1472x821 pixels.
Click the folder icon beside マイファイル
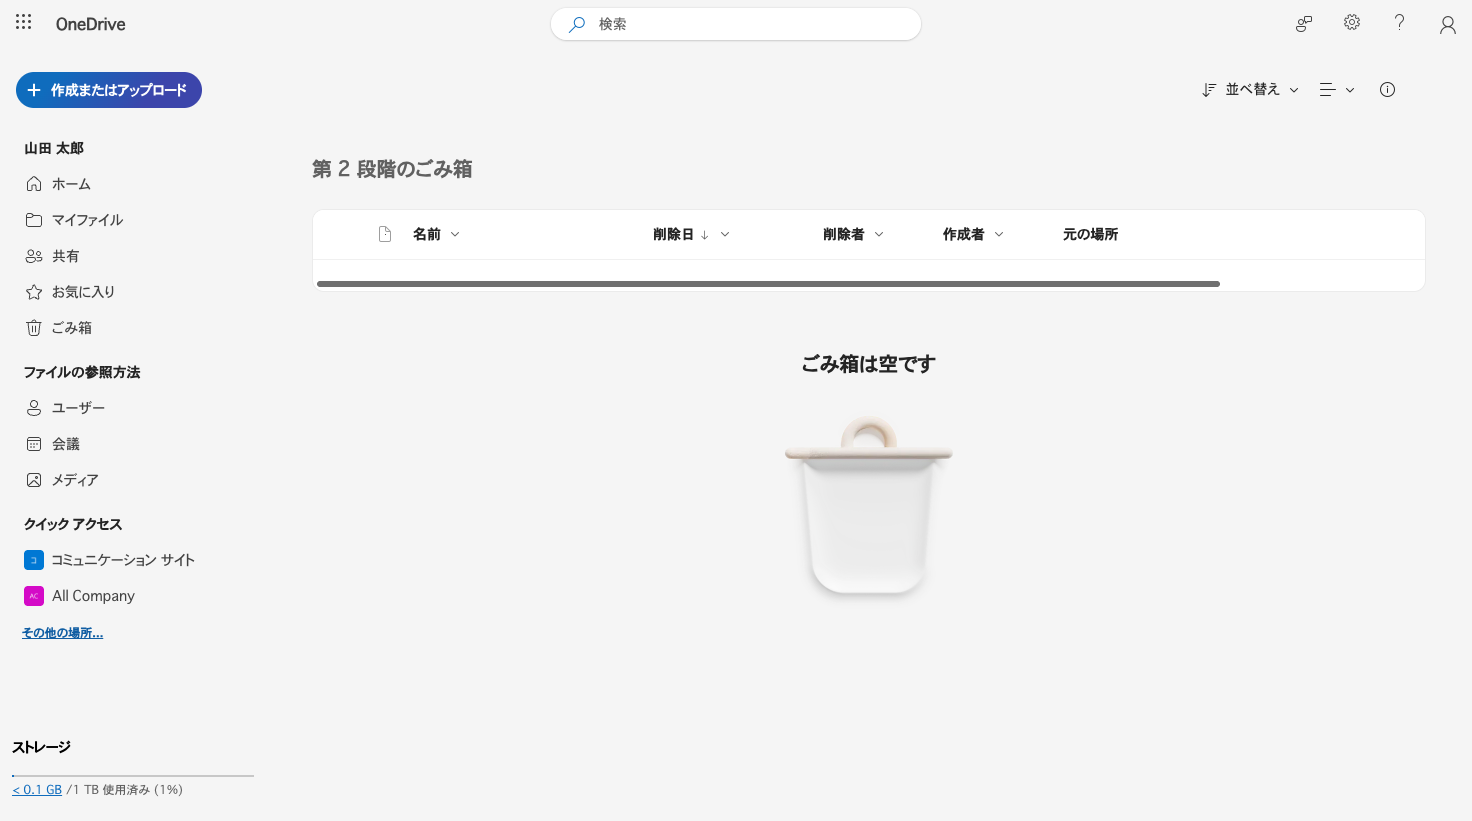[34, 220]
